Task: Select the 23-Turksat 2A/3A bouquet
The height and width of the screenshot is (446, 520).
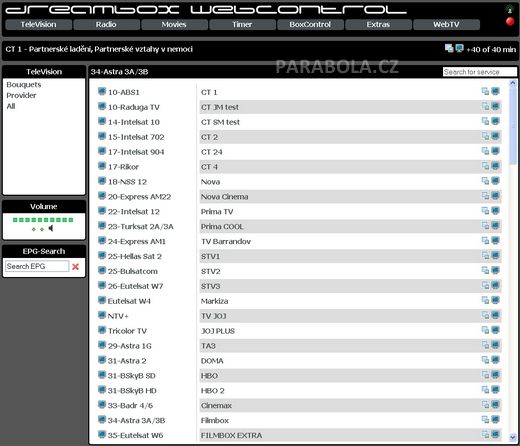Action: point(141,227)
